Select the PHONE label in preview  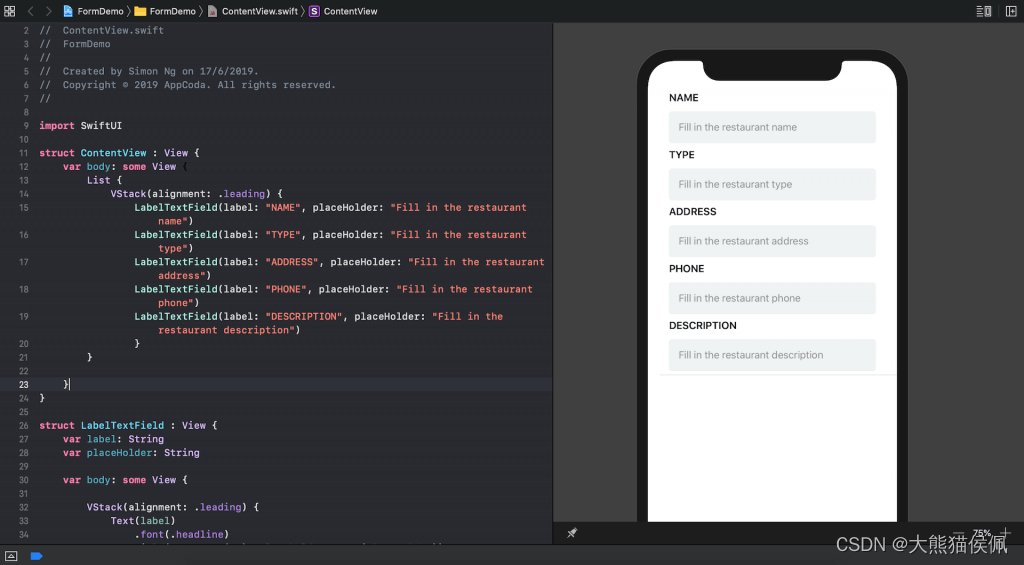[686, 268]
